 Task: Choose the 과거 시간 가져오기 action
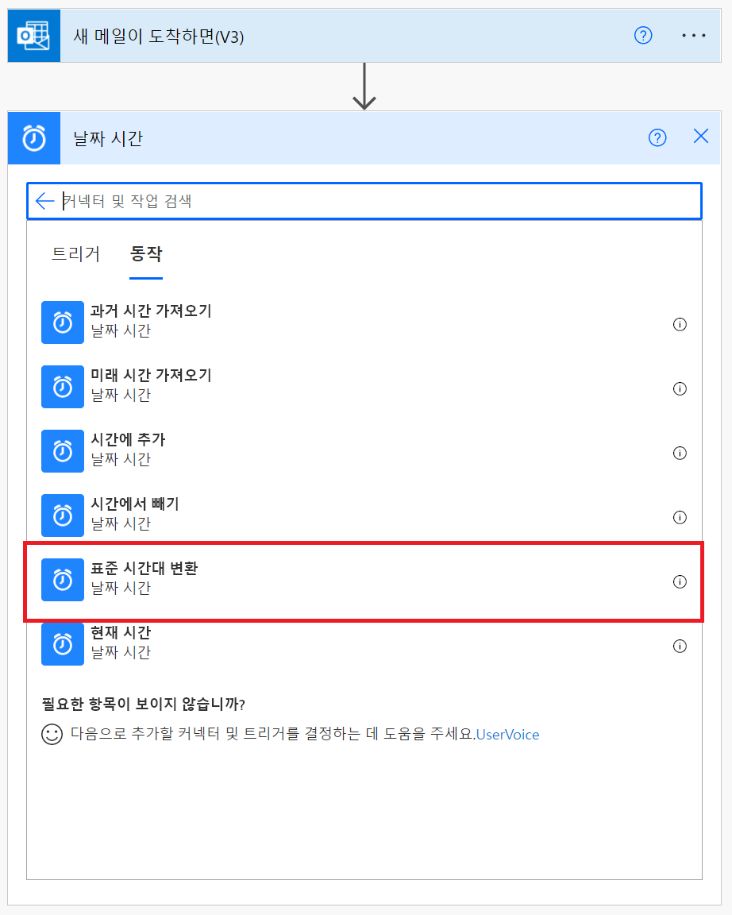(364, 321)
